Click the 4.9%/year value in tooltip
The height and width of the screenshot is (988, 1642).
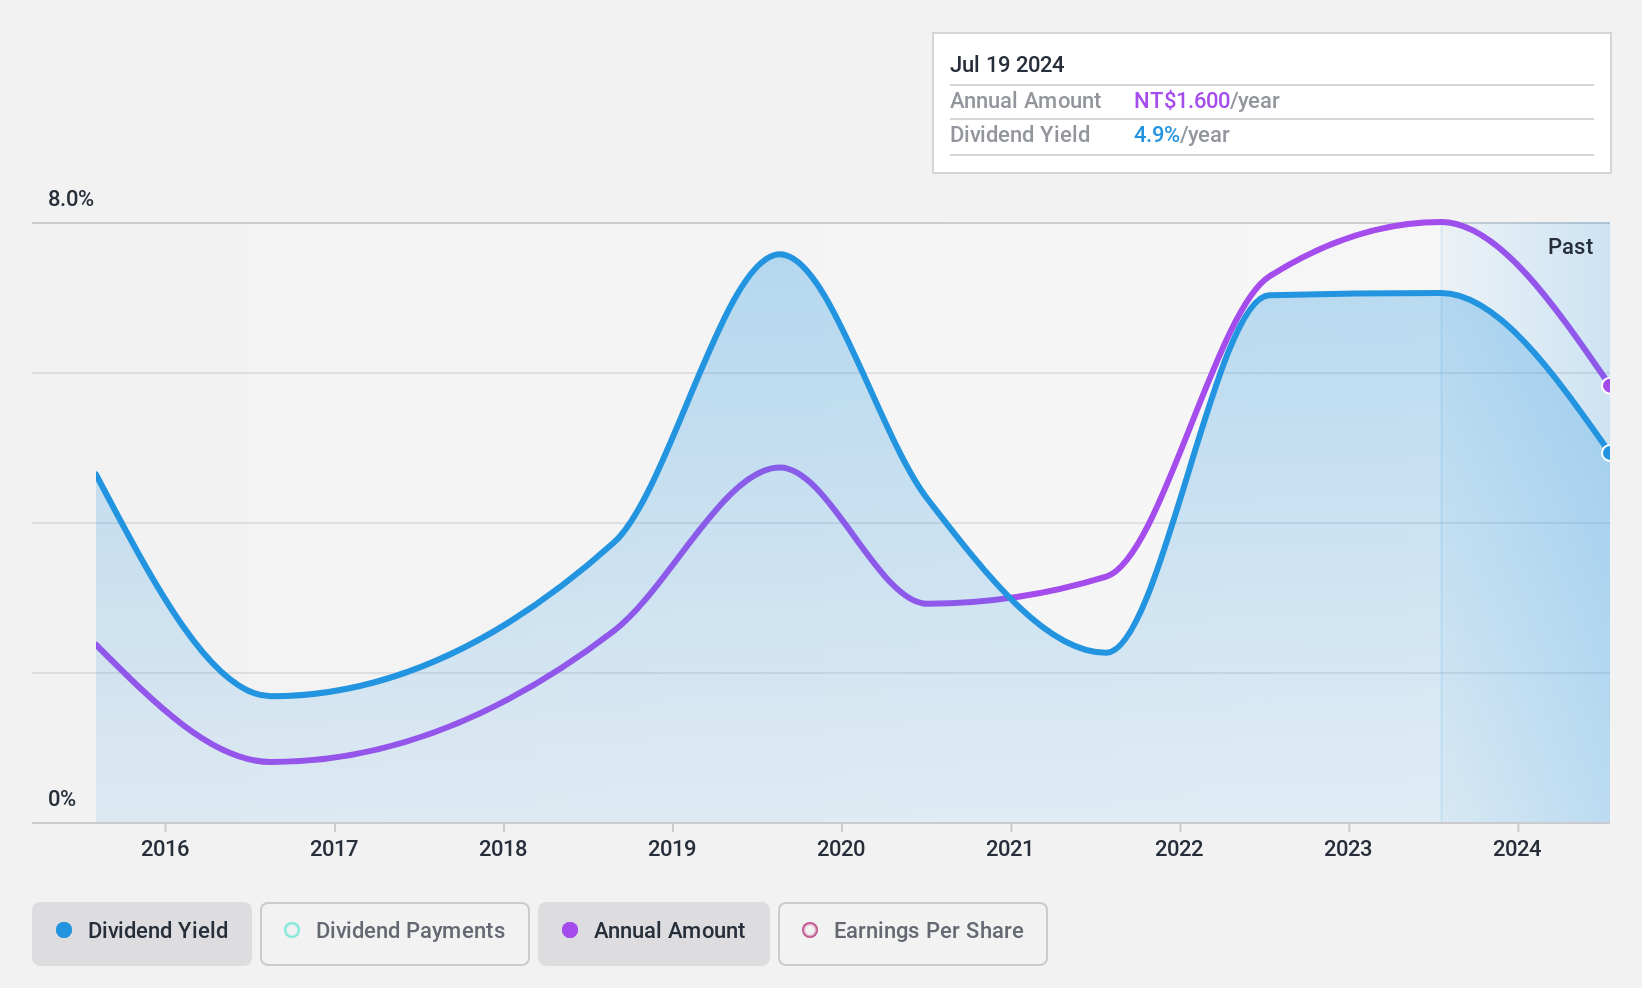pyautogui.click(x=1182, y=135)
